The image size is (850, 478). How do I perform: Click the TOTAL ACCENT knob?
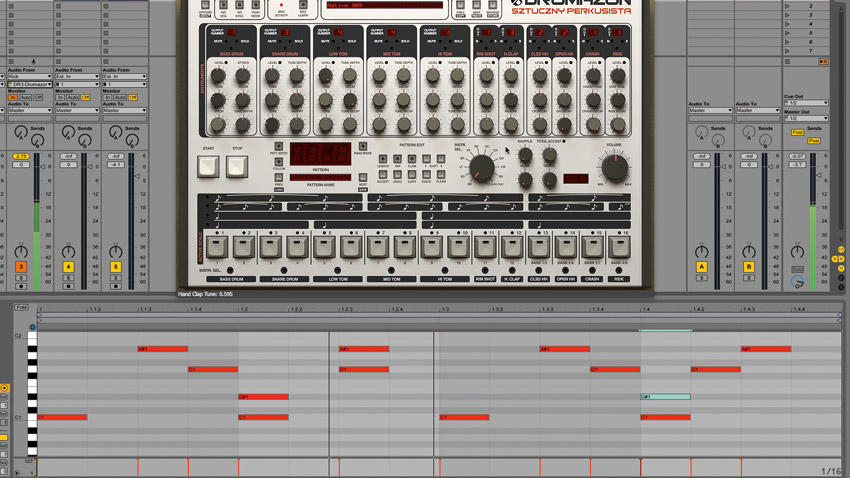(x=549, y=156)
